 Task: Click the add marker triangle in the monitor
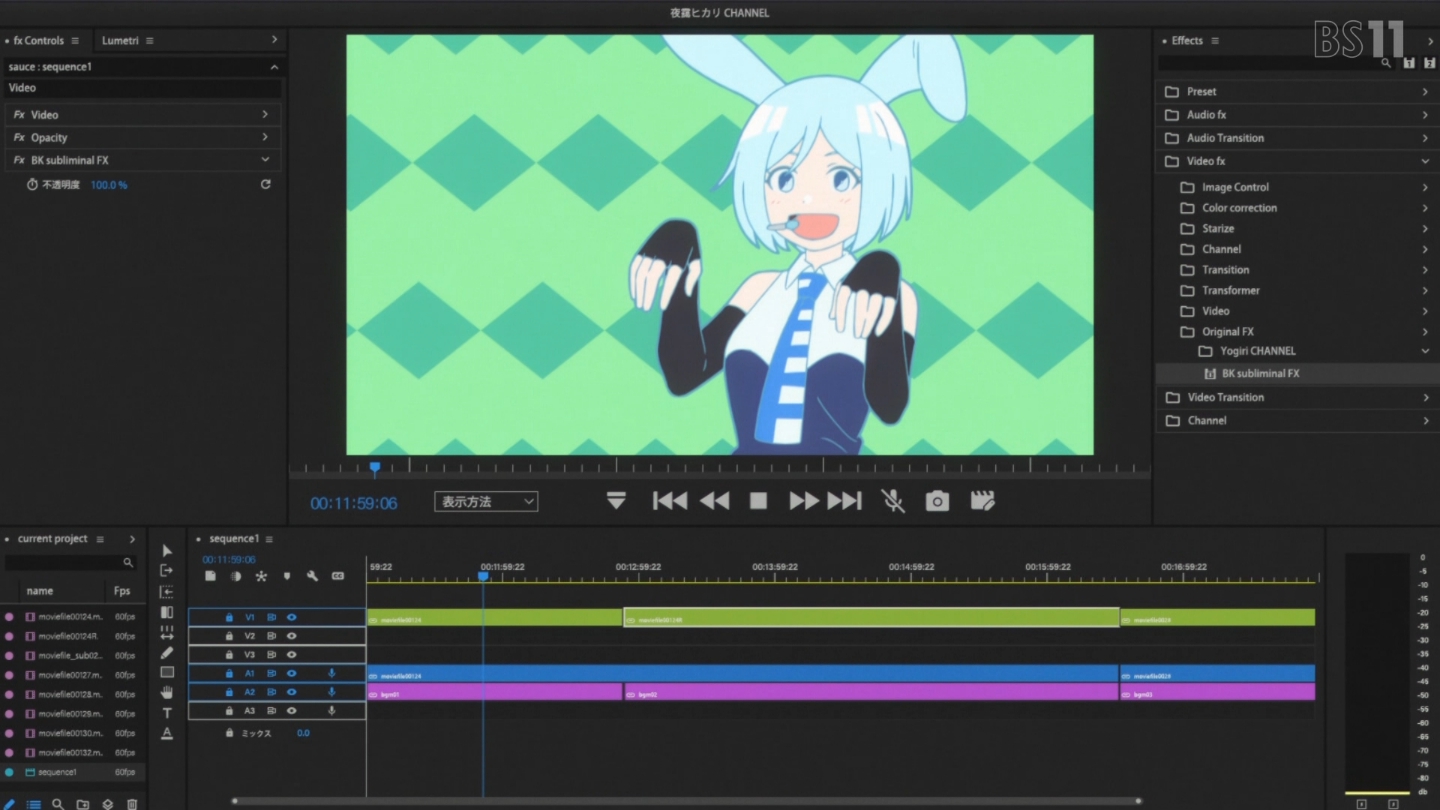(x=616, y=501)
